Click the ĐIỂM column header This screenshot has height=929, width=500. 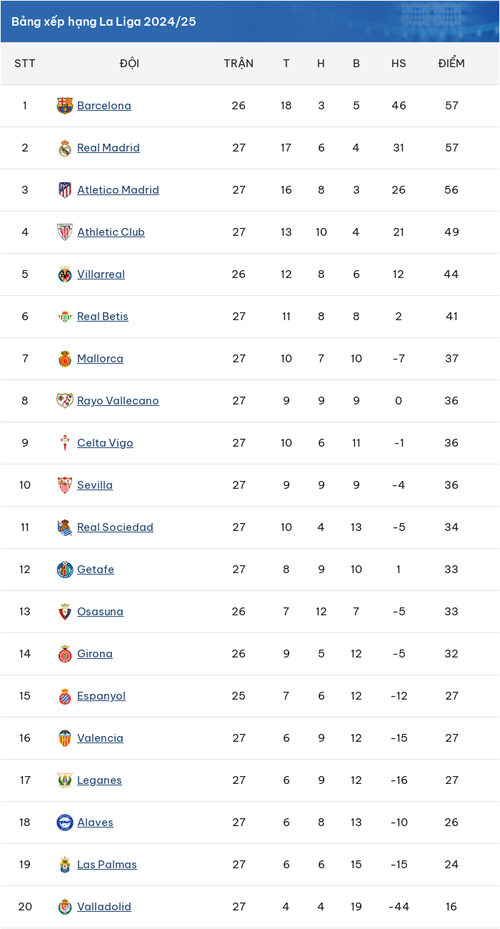[451, 63]
